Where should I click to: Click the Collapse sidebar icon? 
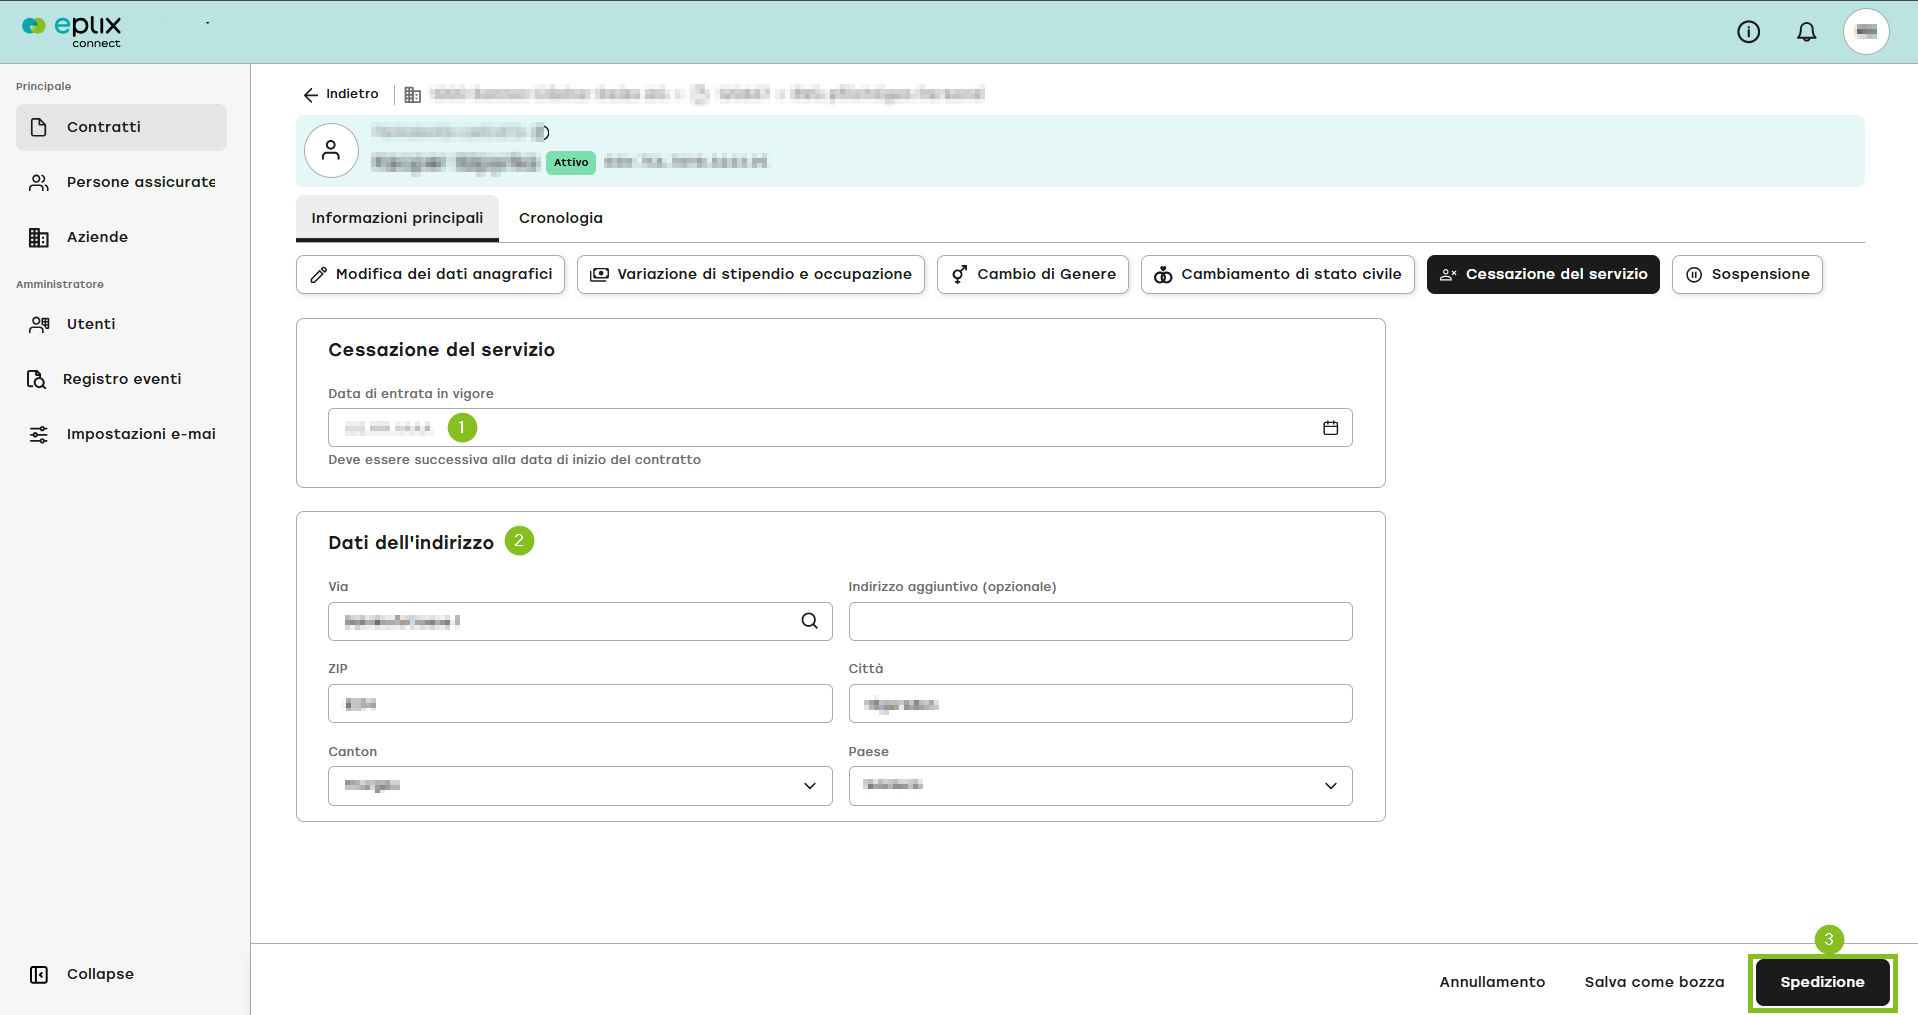39,974
